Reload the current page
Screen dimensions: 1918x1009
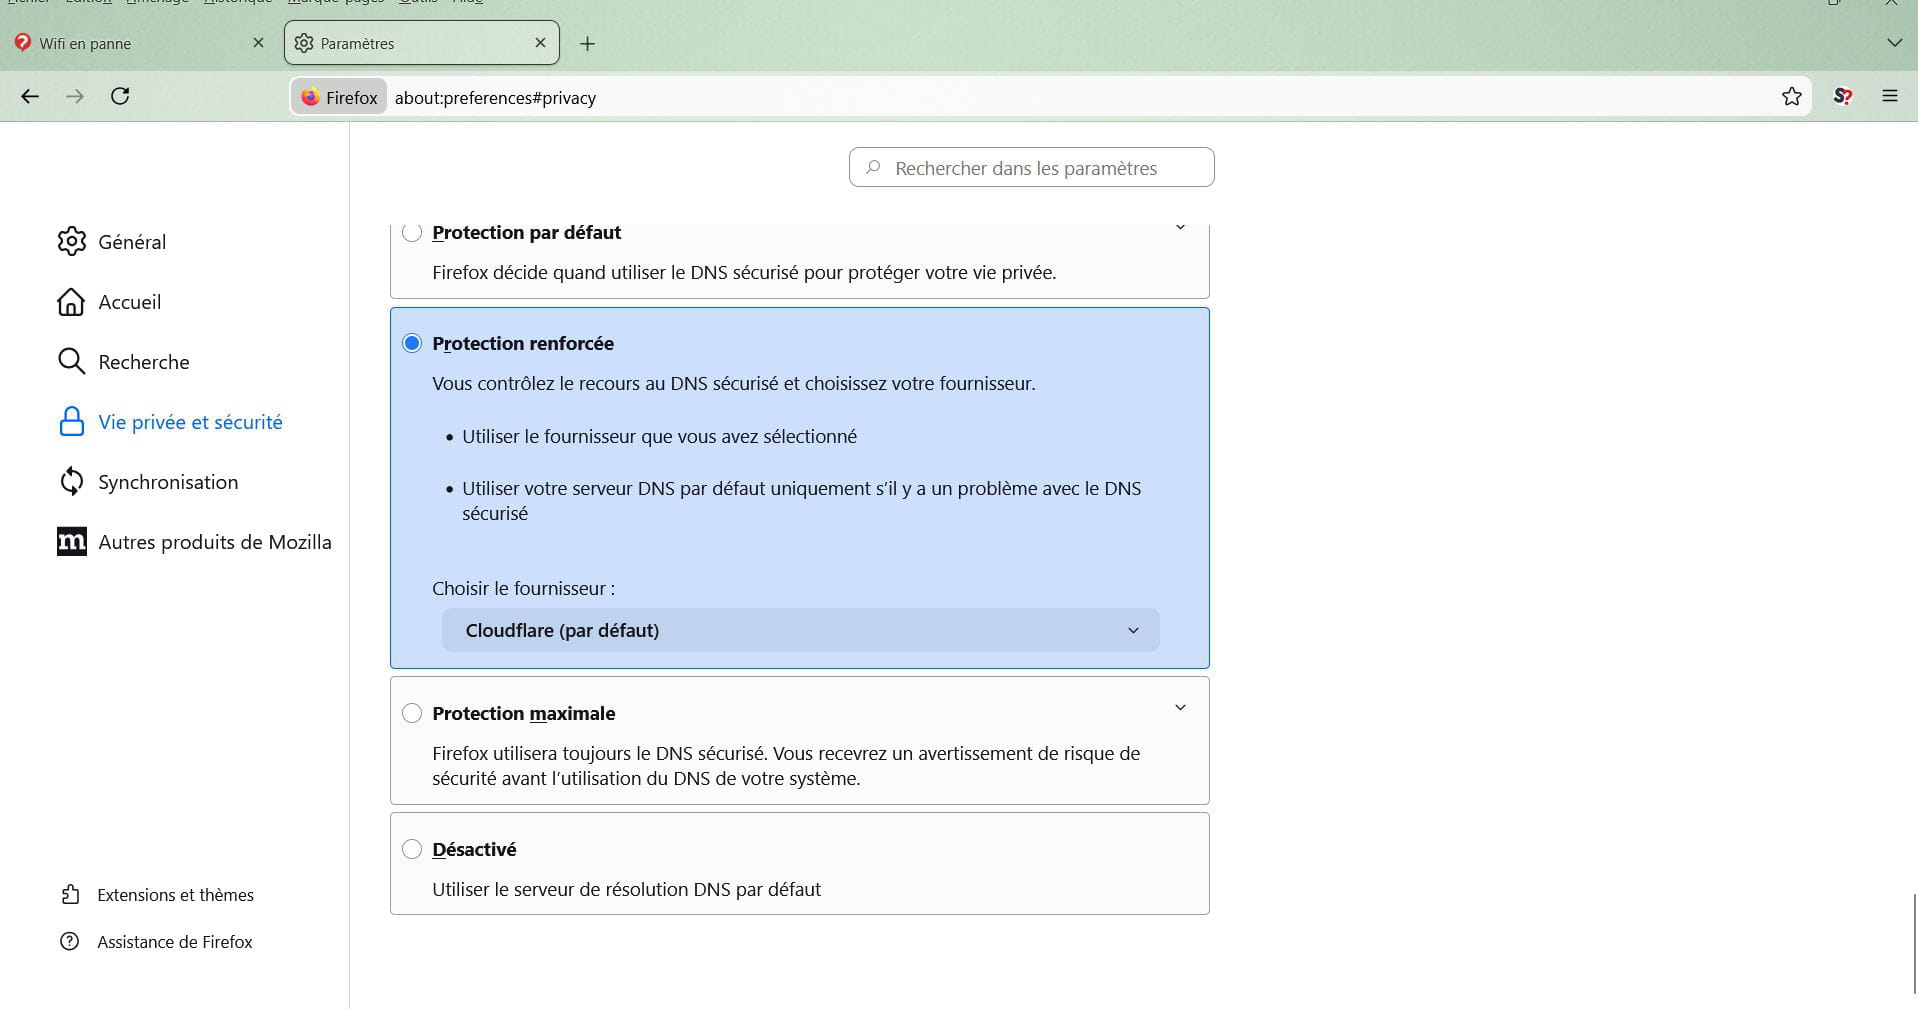coord(120,97)
